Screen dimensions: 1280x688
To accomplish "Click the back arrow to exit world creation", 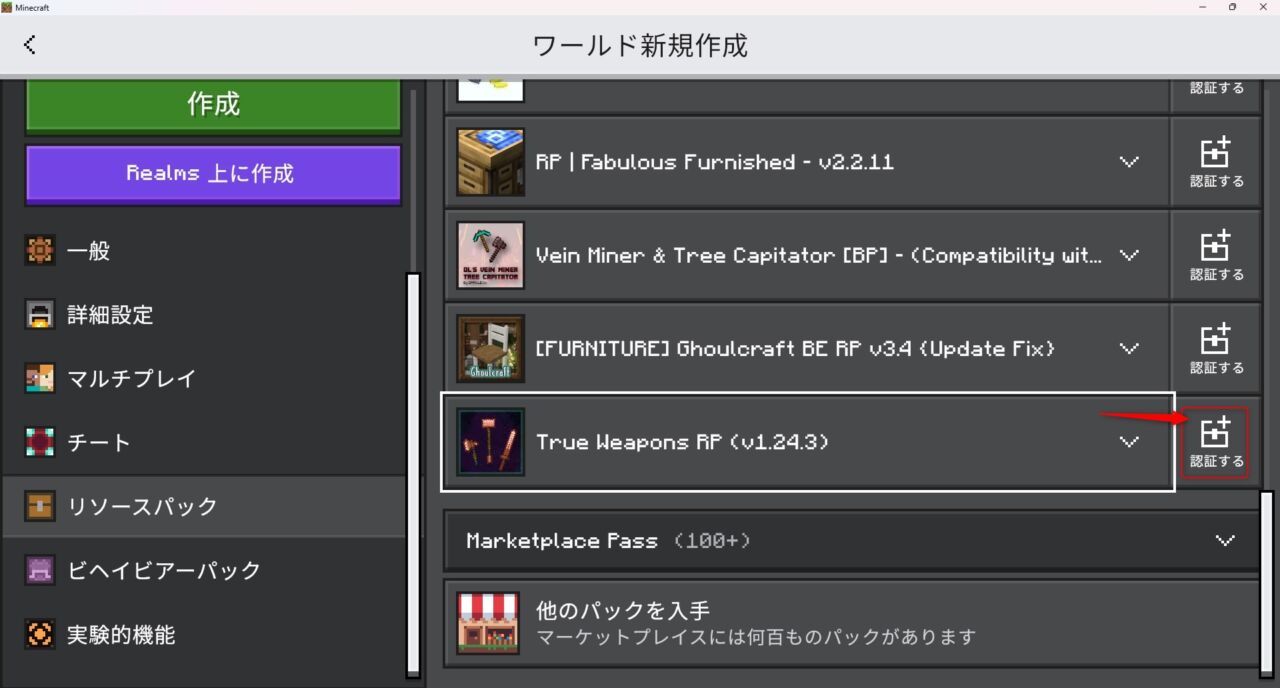I will click(x=30, y=44).
